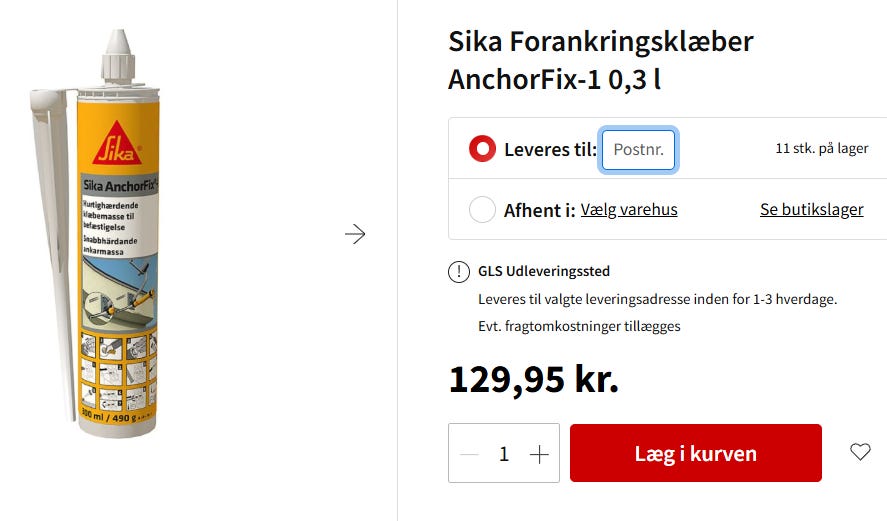Increase quantity with the plus button
The image size is (887, 521).
click(539, 454)
